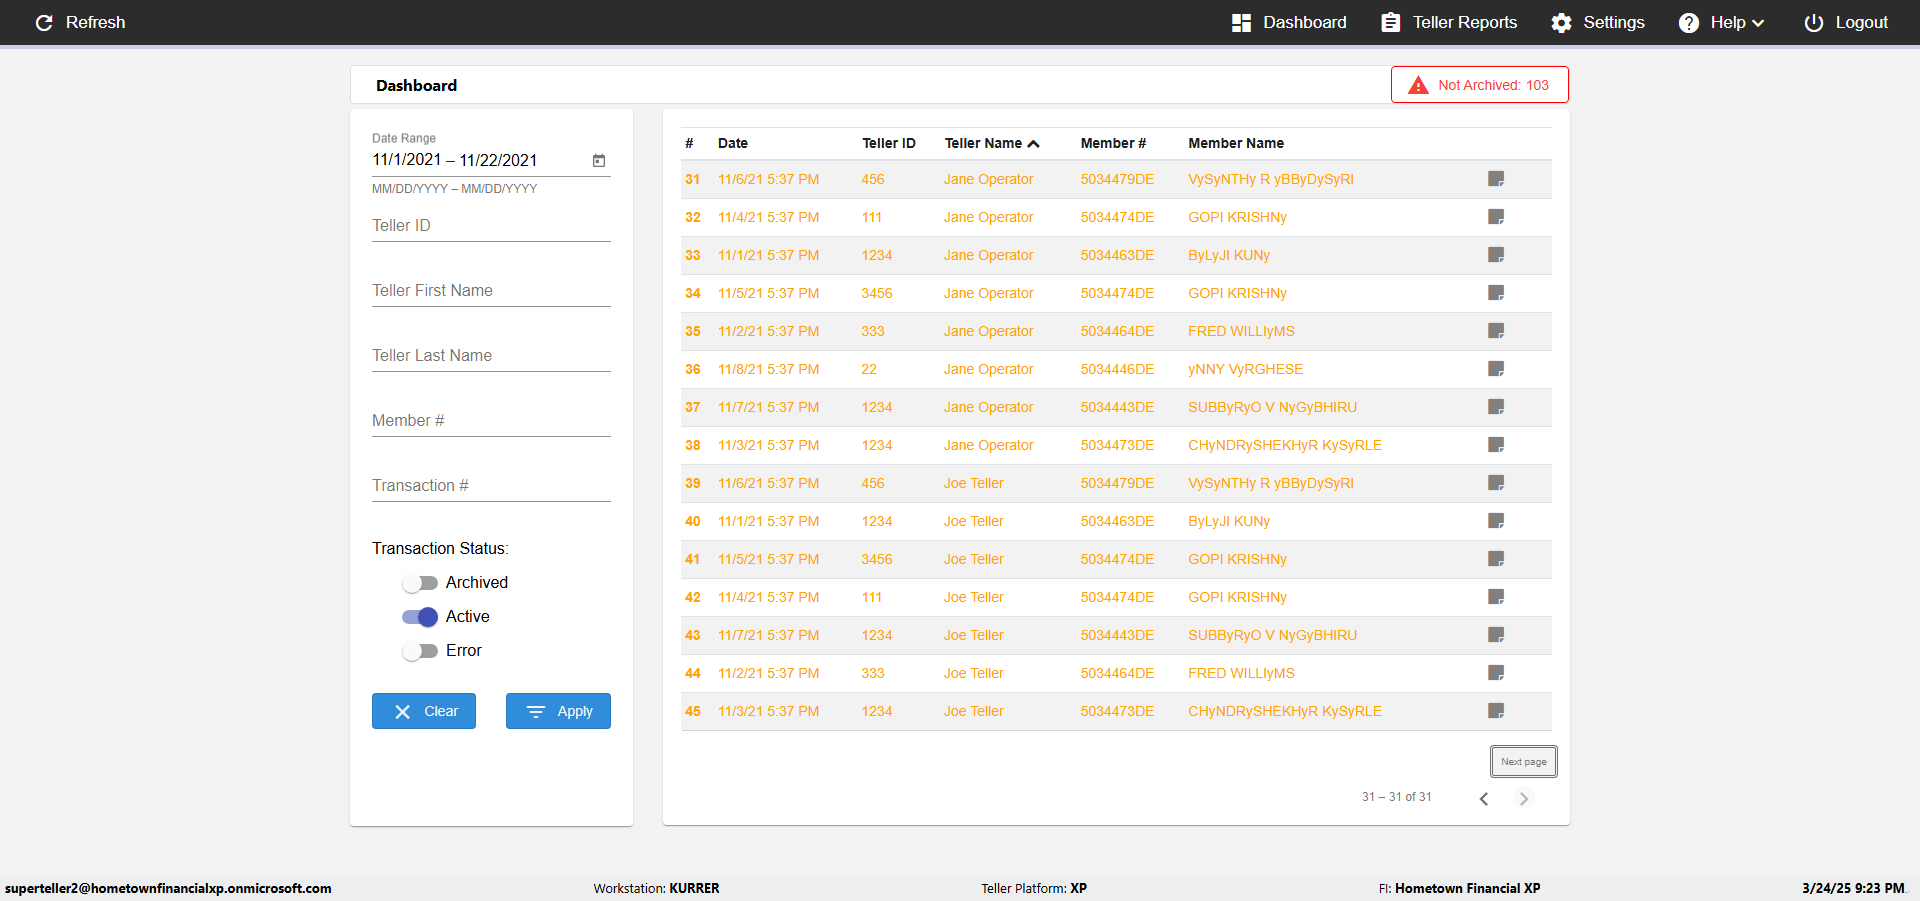
Task: Click the Not Archived warning alert
Action: [1479, 85]
